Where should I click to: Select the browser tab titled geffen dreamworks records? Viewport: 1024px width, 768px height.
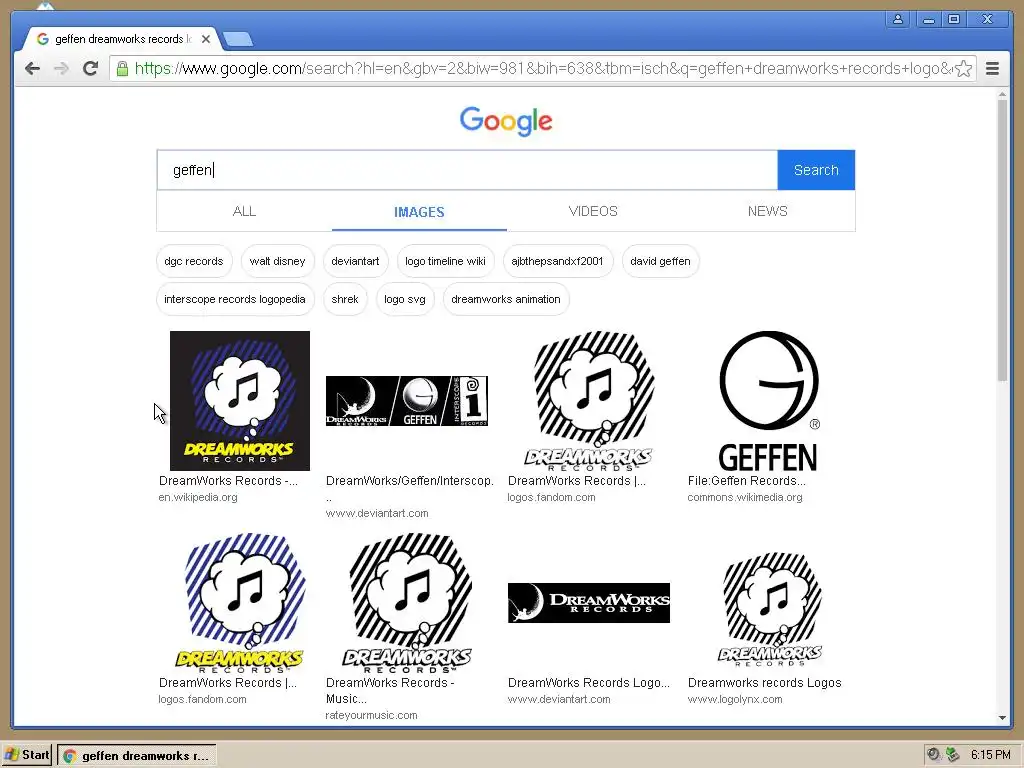(x=121, y=39)
